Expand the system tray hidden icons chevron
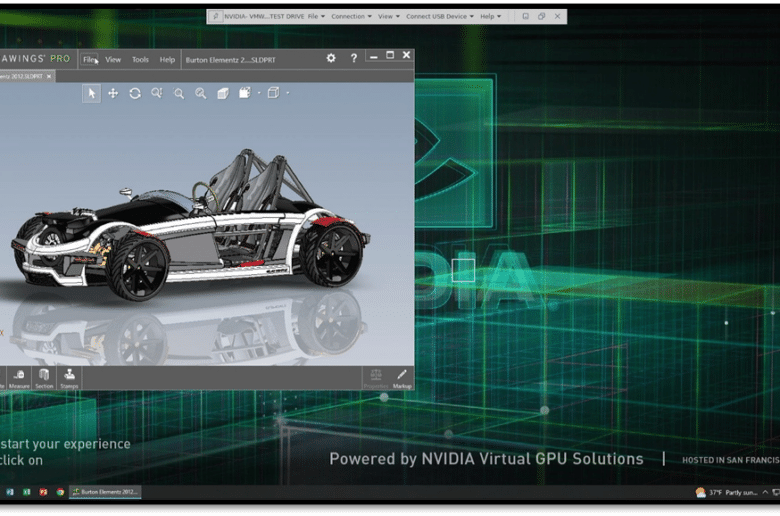Image resolution: width=780 pixels, height=516 pixels. tap(765, 492)
